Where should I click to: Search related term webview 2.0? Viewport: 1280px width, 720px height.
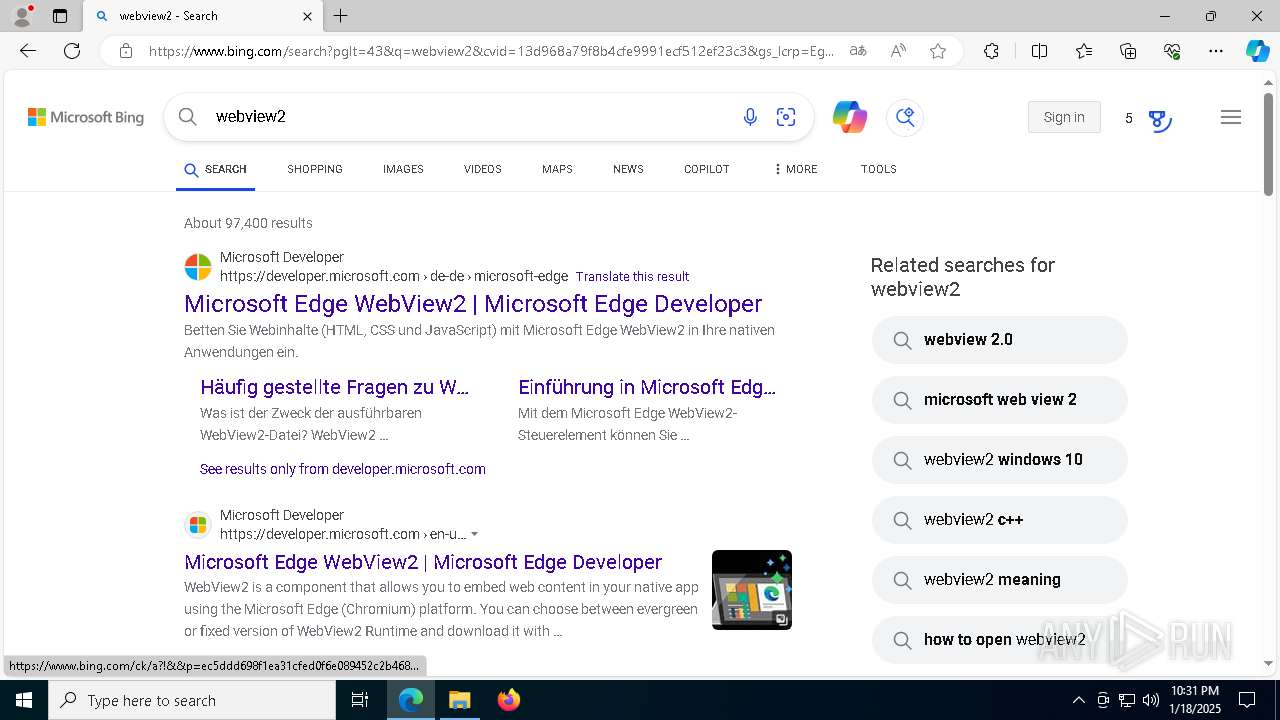[999, 340]
